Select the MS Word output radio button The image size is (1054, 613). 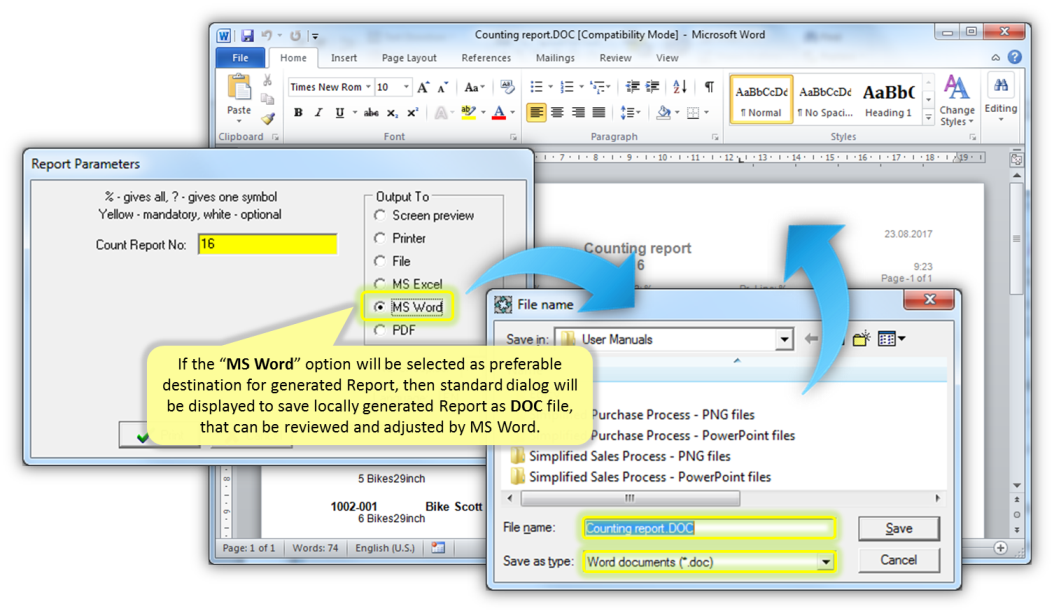pos(380,306)
